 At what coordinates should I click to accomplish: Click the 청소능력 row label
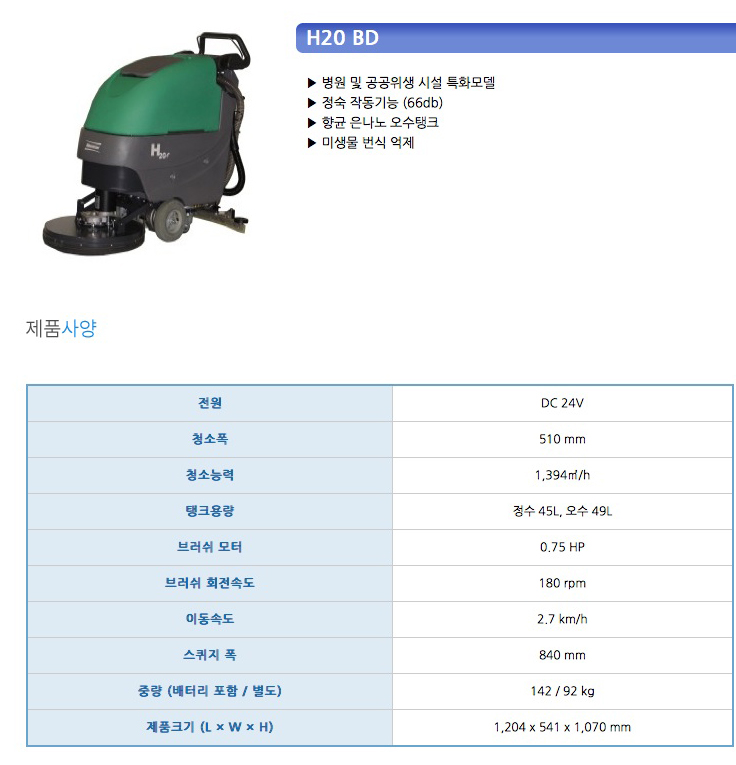210,475
